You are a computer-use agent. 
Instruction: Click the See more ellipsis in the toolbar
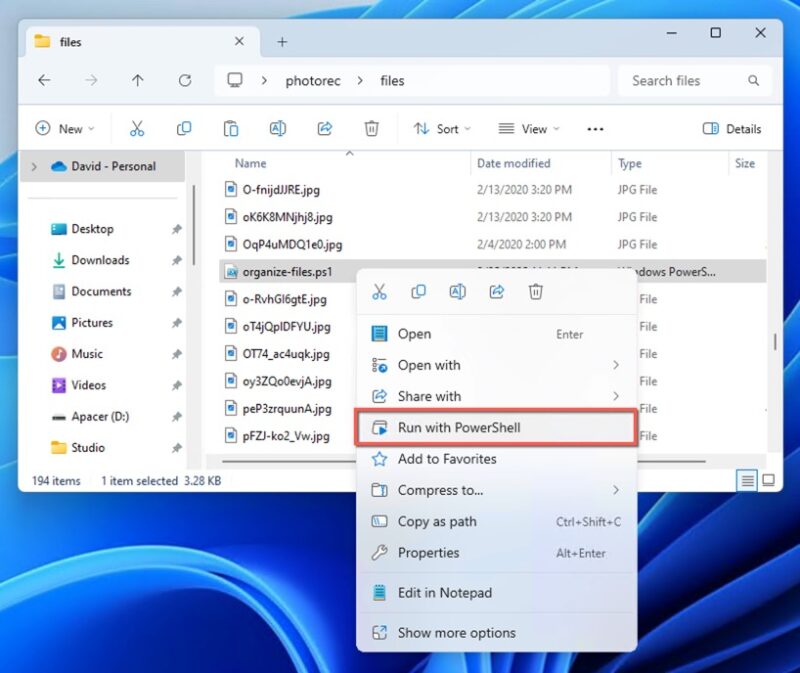click(x=595, y=128)
